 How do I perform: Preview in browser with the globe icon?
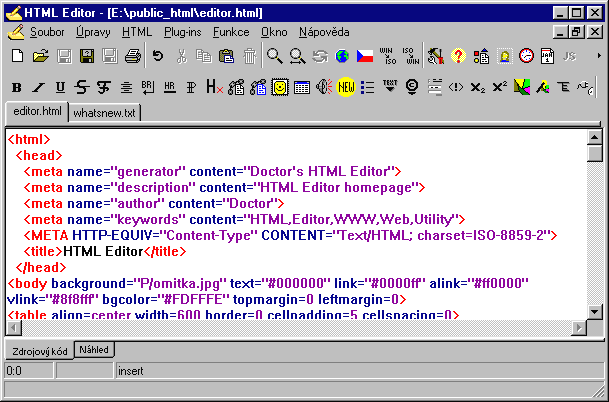(342, 56)
